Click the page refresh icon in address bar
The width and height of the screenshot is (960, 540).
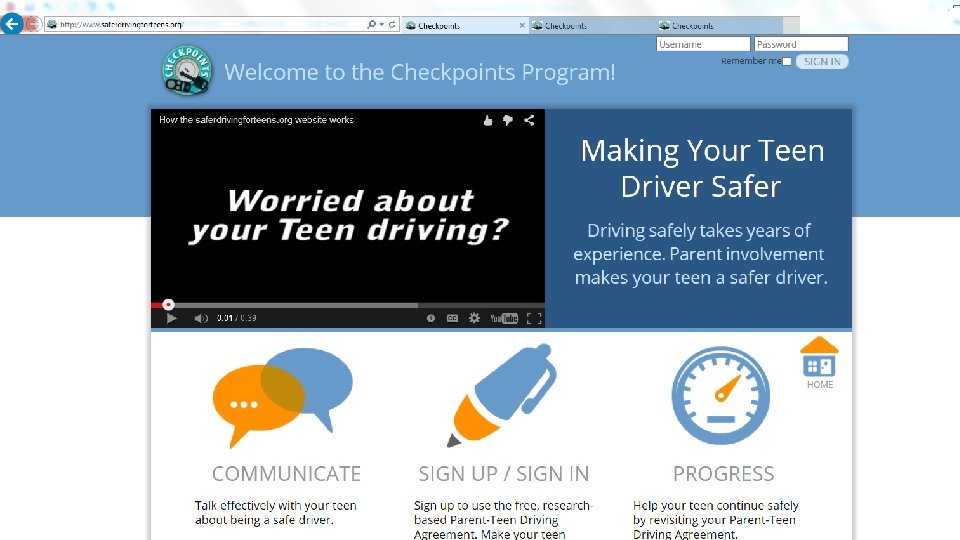[392, 24]
